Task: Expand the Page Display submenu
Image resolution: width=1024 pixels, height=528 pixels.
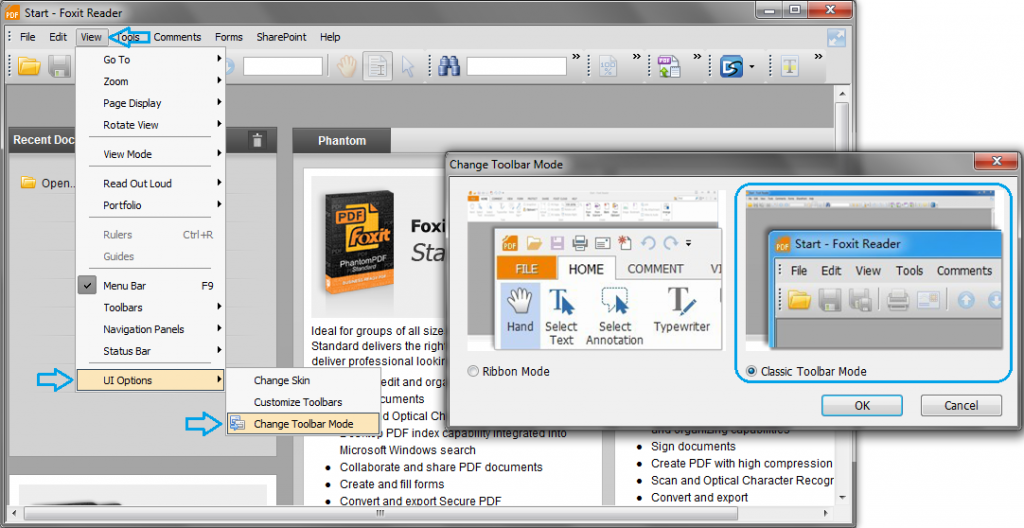Action: coord(151,103)
